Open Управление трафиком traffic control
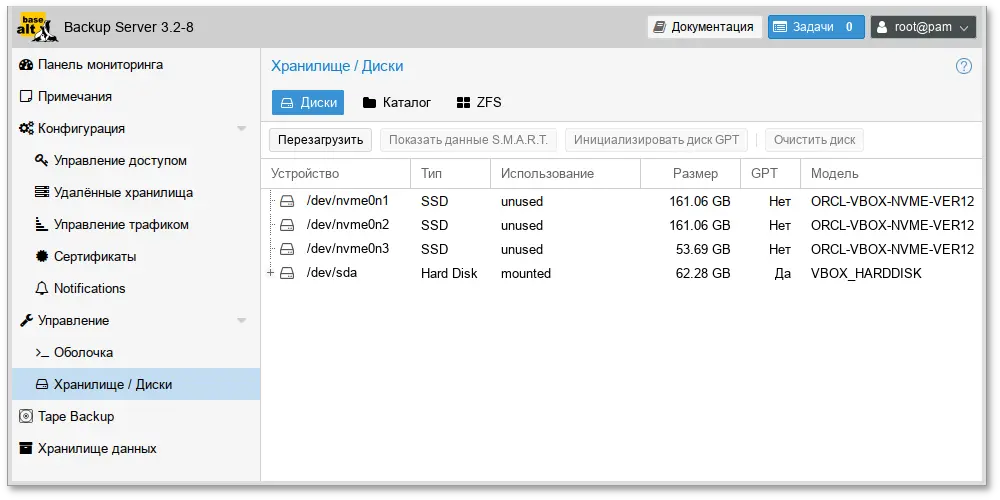 click(121, 225)
